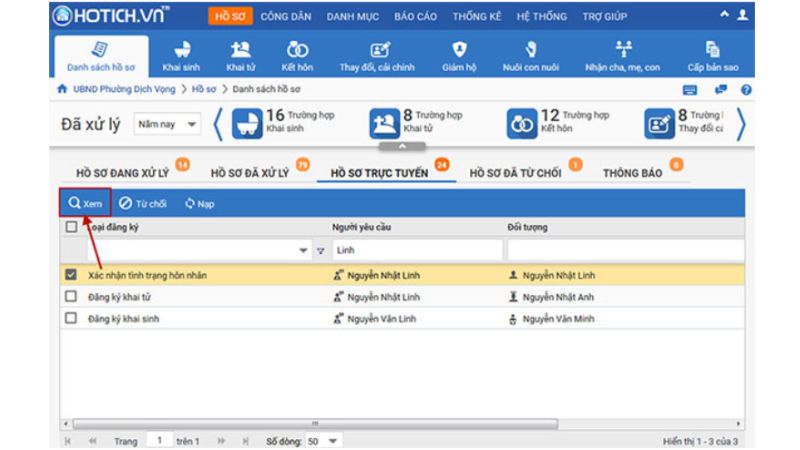This screenshot has width=800, height=450.
Task: Open the TRỢ GIÚP menu
Action: (605, 16)
